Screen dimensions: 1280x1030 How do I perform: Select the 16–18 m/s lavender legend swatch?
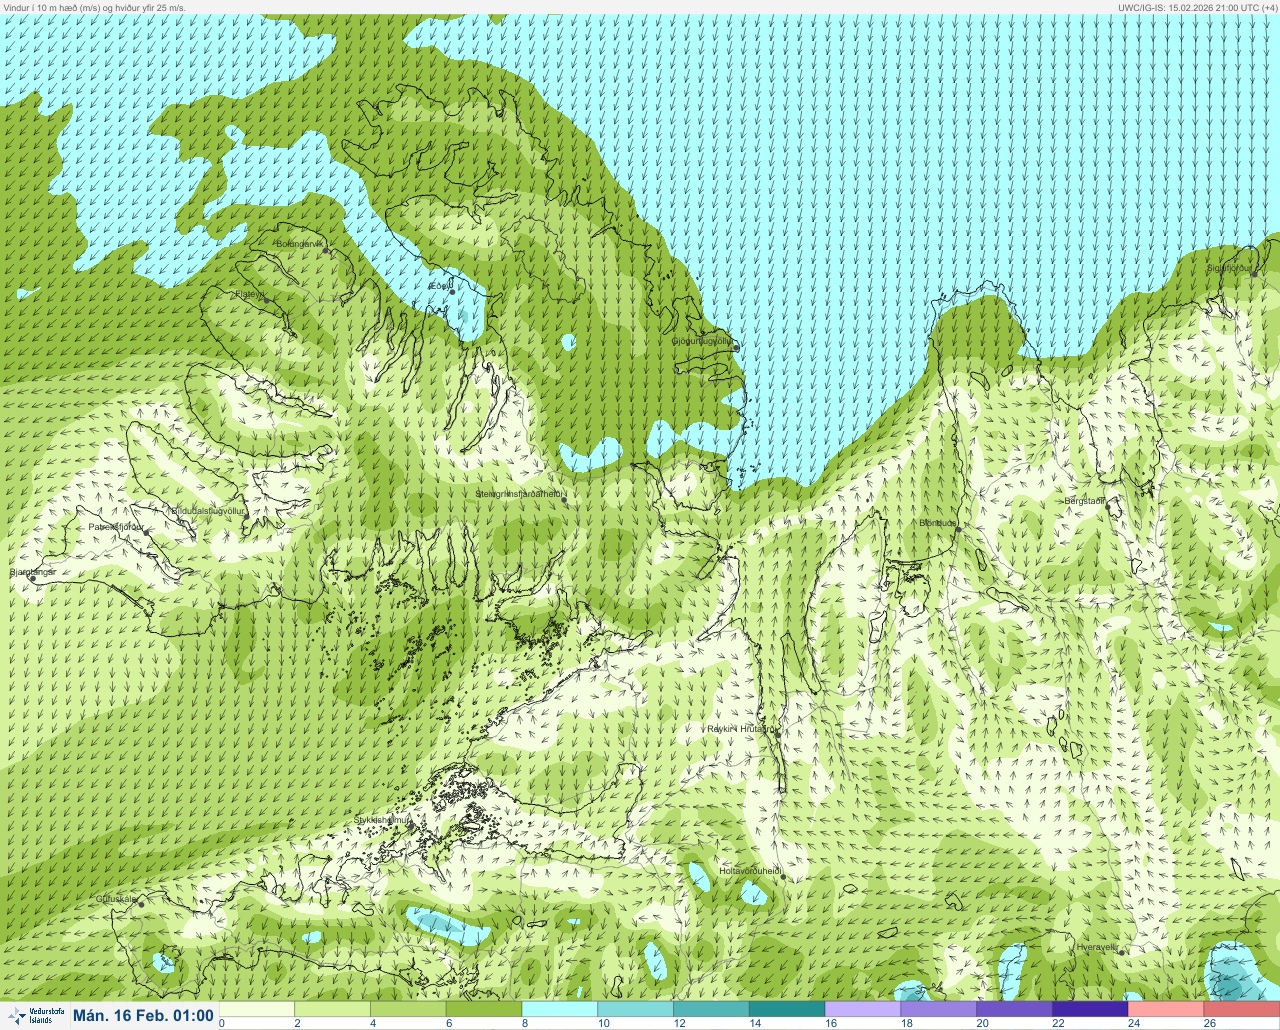coord(864,1009)
